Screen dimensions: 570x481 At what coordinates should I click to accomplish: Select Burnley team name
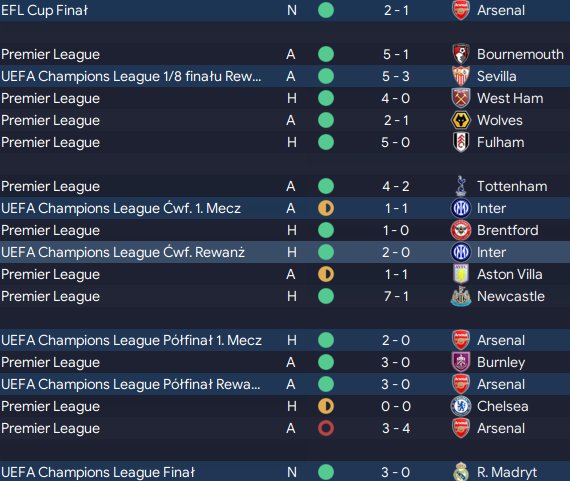pyautogui.click(x=501, y=362)
